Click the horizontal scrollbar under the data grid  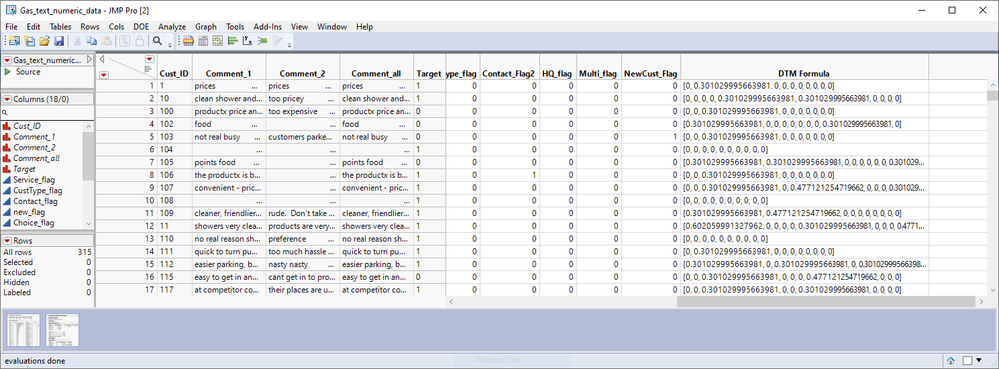coord(826,301)
